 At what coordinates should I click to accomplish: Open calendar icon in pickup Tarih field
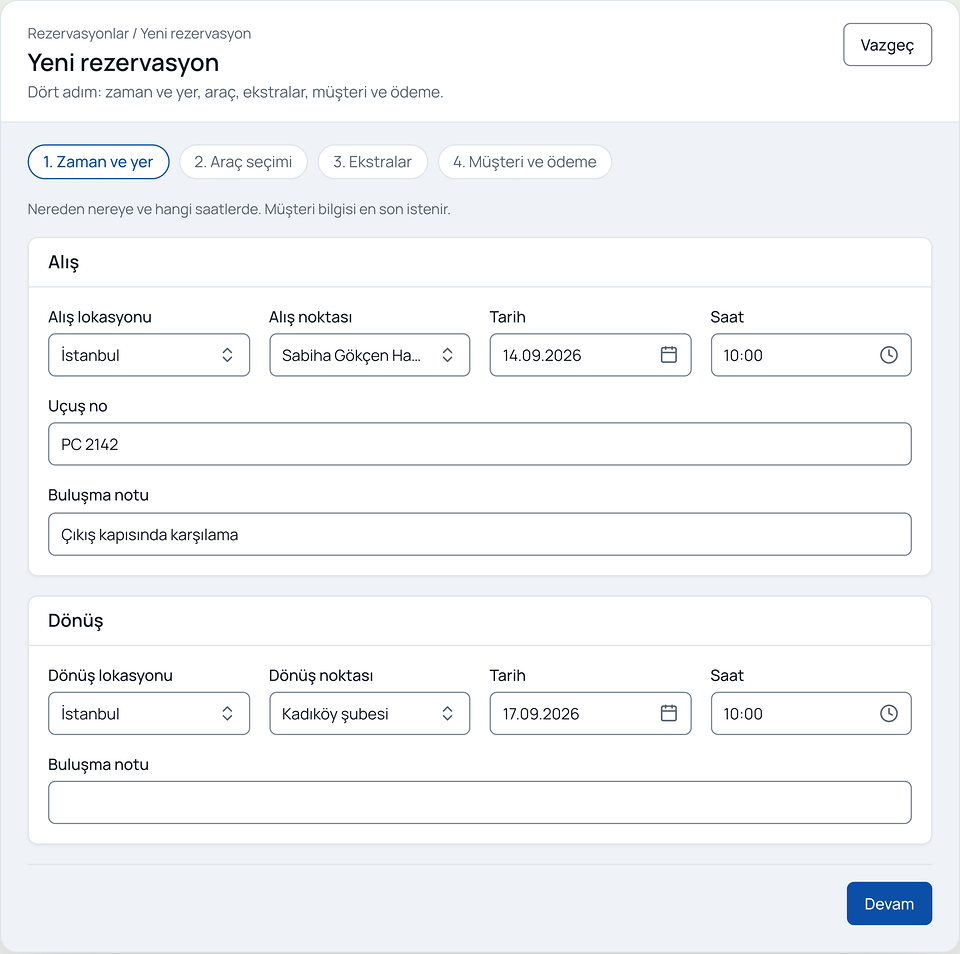click(x=669, y=355)
